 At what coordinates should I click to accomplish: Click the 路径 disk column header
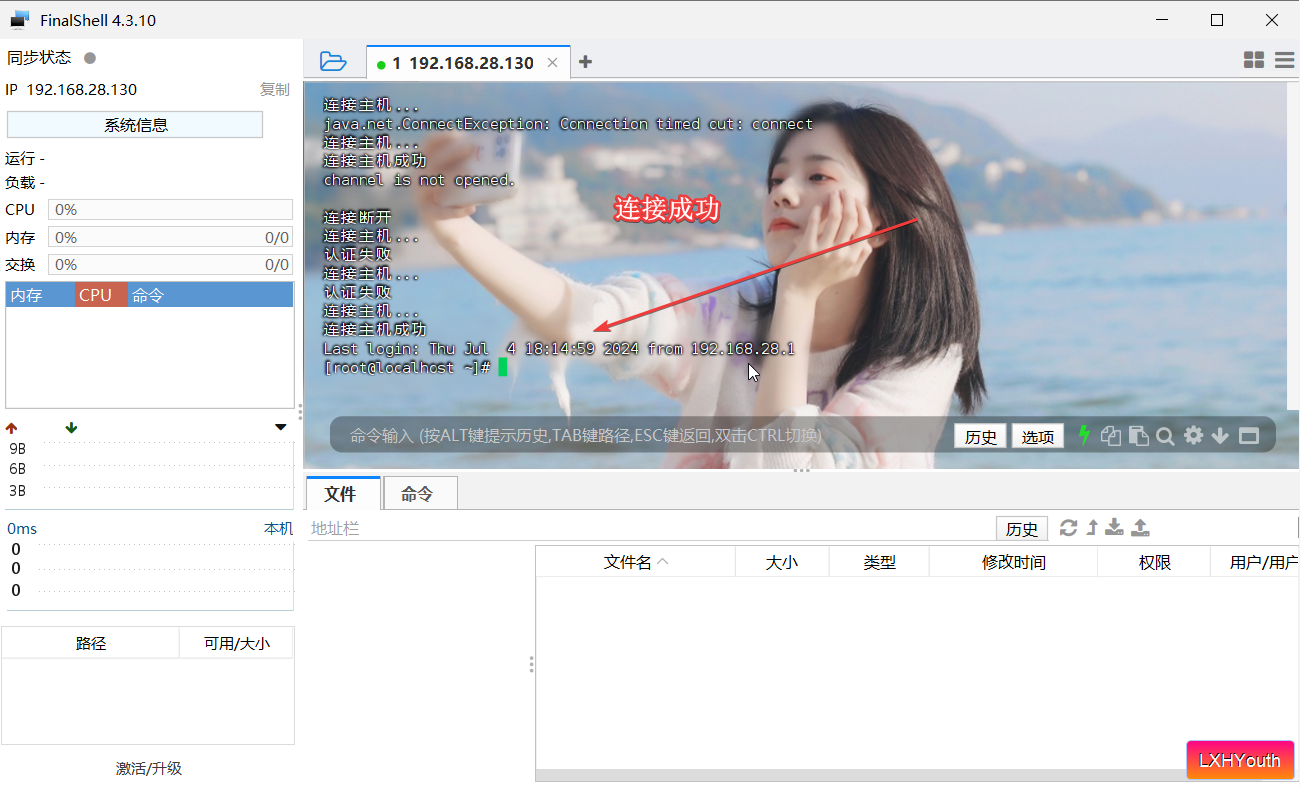pyautogui.click(x=90, y=643)
